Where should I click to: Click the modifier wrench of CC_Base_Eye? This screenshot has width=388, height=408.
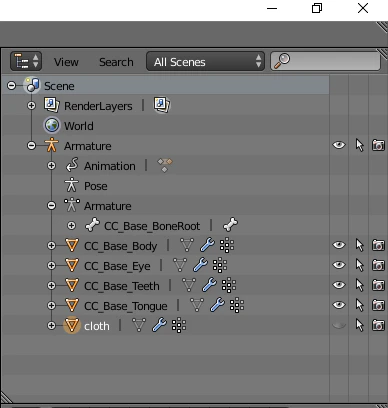click(x=200, y=265)
